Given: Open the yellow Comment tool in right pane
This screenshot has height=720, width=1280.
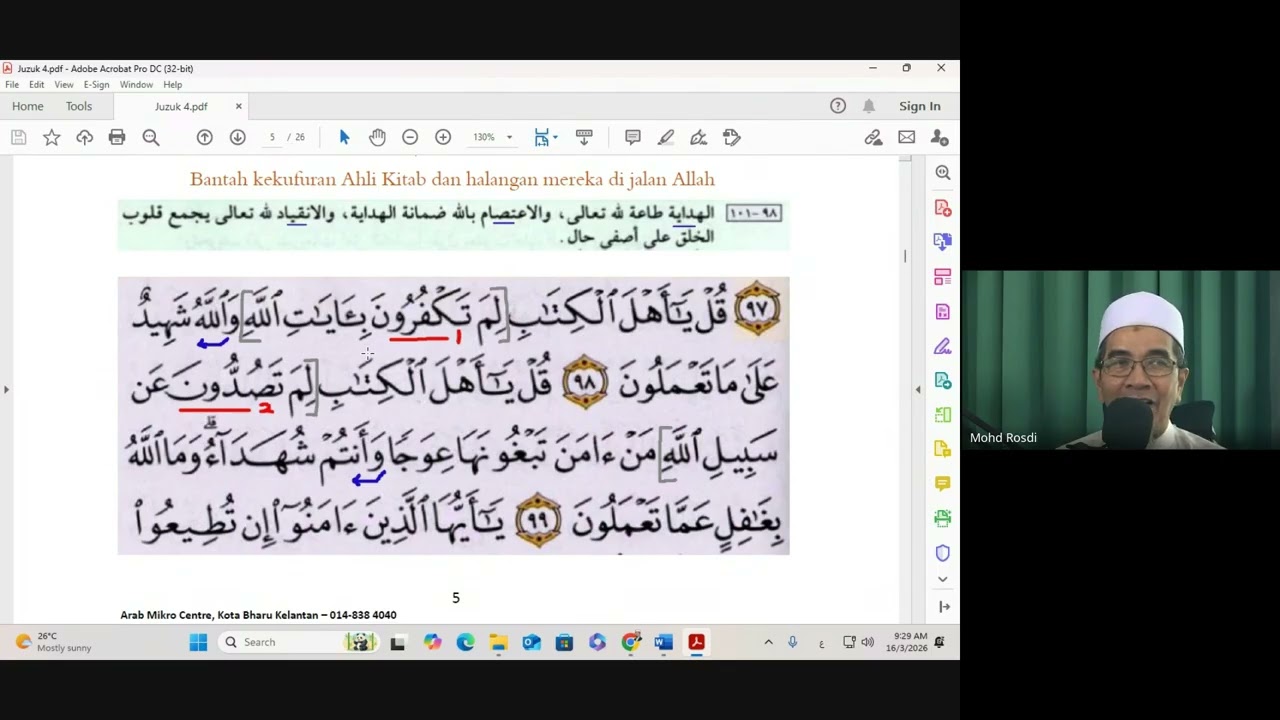Looking at the screenshot, I should click(x=942, y=483).
